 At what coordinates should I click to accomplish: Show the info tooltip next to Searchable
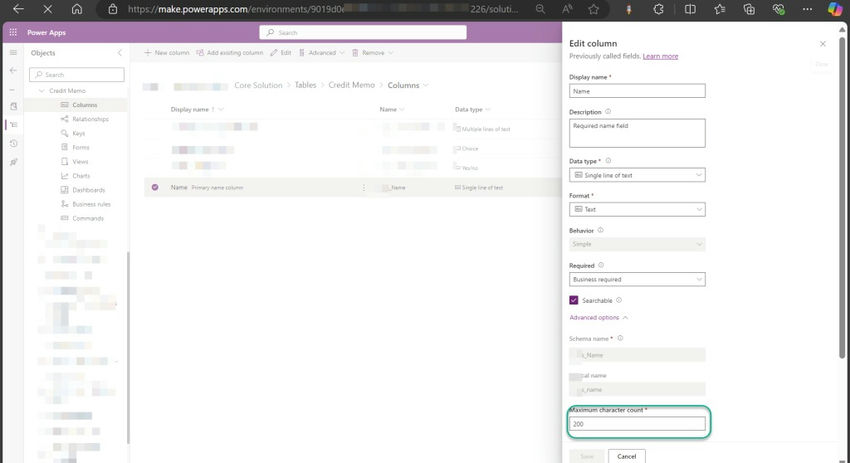click(619, 300)
